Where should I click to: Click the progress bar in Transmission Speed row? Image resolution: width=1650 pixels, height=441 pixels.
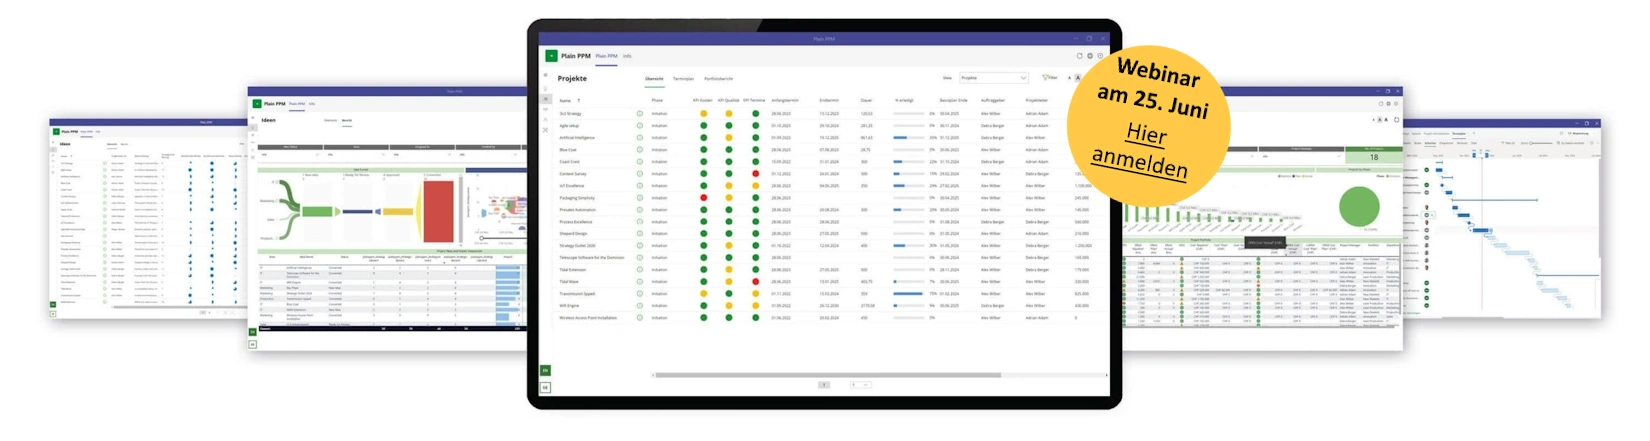click(x=908, y=294)
